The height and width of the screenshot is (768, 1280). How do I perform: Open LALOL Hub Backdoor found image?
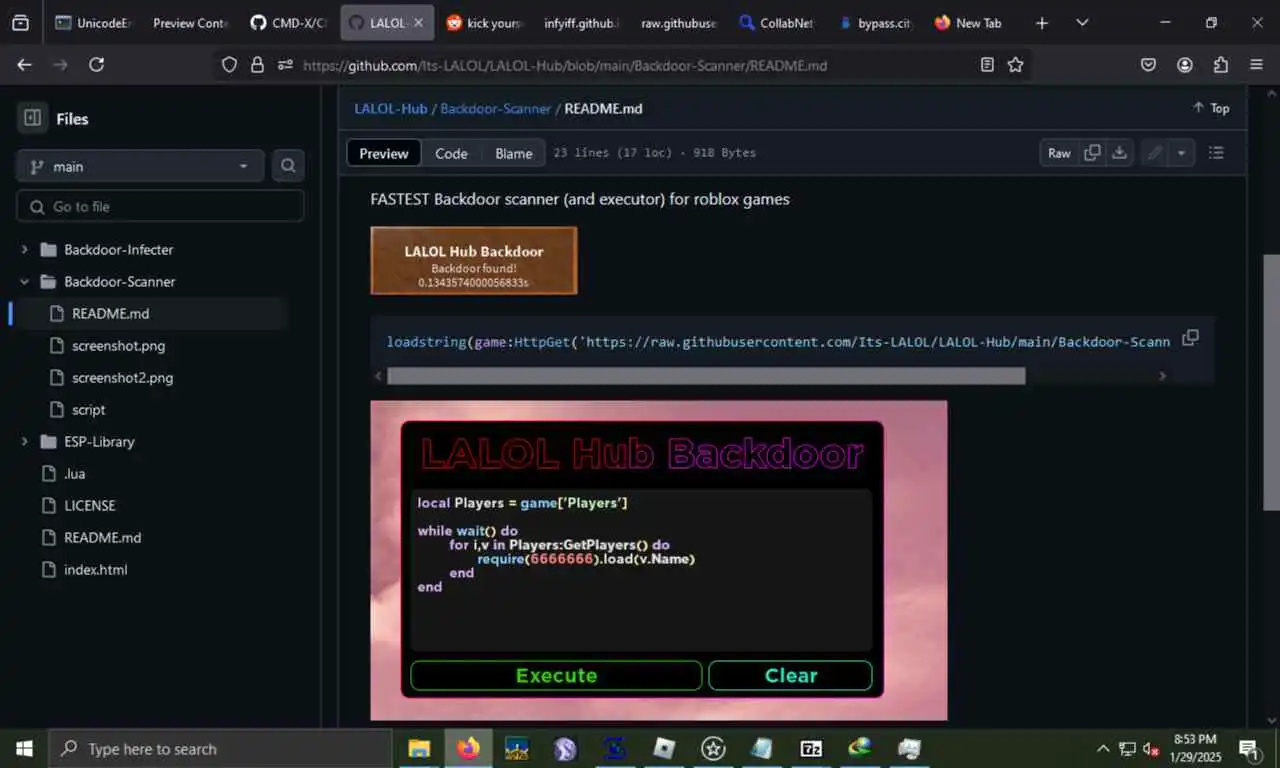474,260
